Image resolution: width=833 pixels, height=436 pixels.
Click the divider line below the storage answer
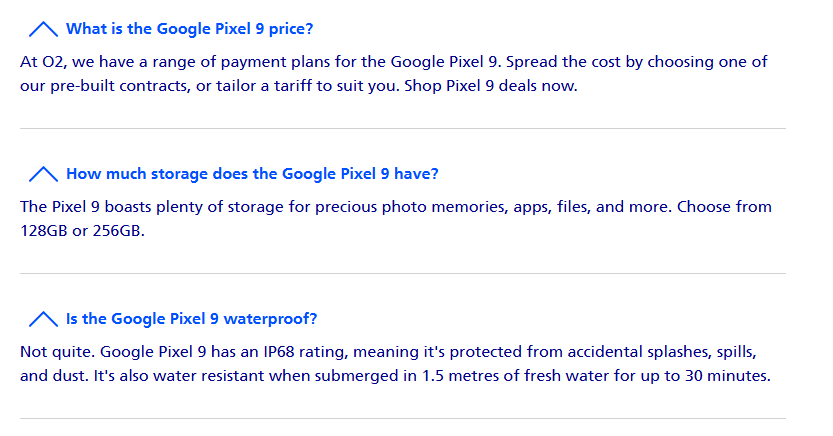403,273
